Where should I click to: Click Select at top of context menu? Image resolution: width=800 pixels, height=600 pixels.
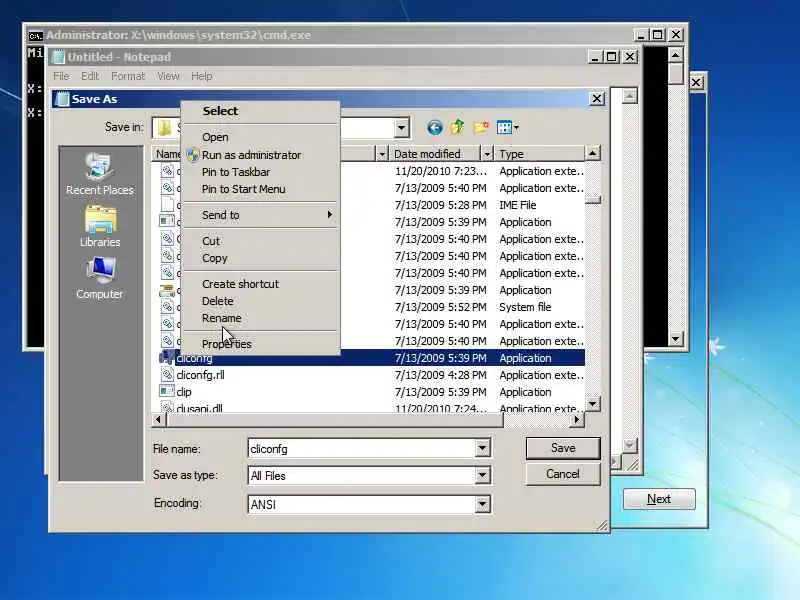pyautogui.click(x=220, y=111)
